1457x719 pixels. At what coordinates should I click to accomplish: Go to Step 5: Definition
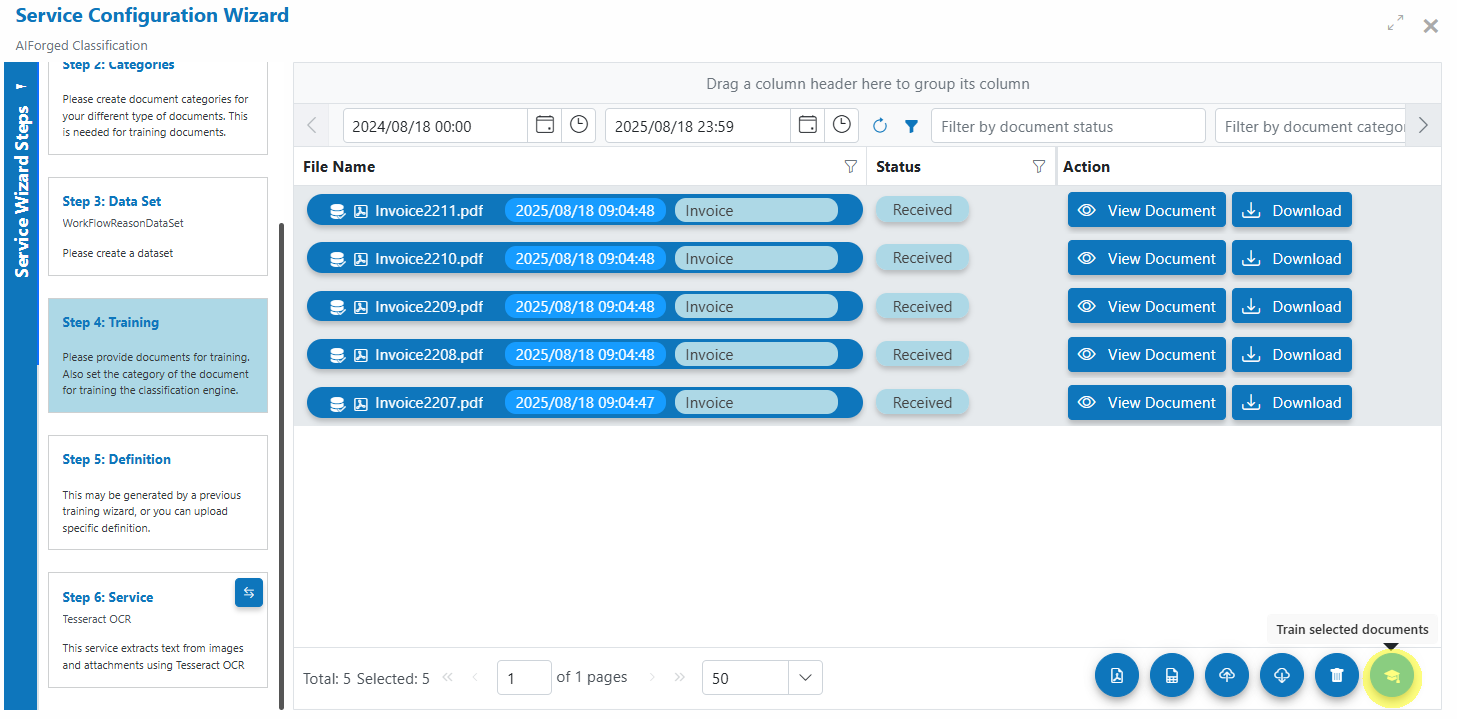(158, 492)
